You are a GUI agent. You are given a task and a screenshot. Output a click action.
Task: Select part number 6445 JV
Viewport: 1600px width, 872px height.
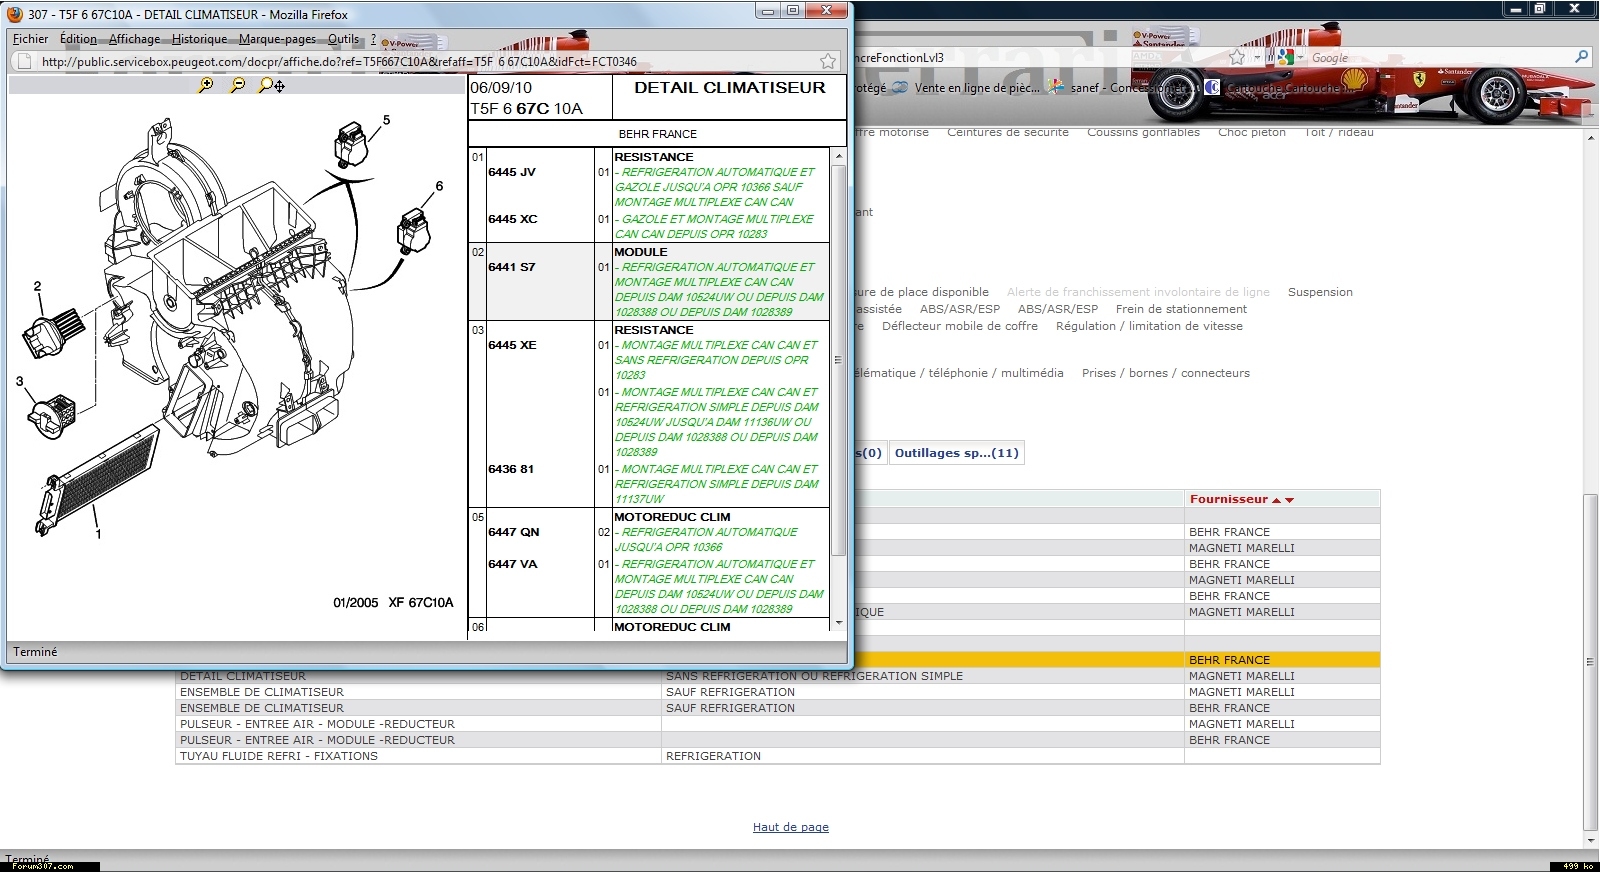tap(512, 172)
